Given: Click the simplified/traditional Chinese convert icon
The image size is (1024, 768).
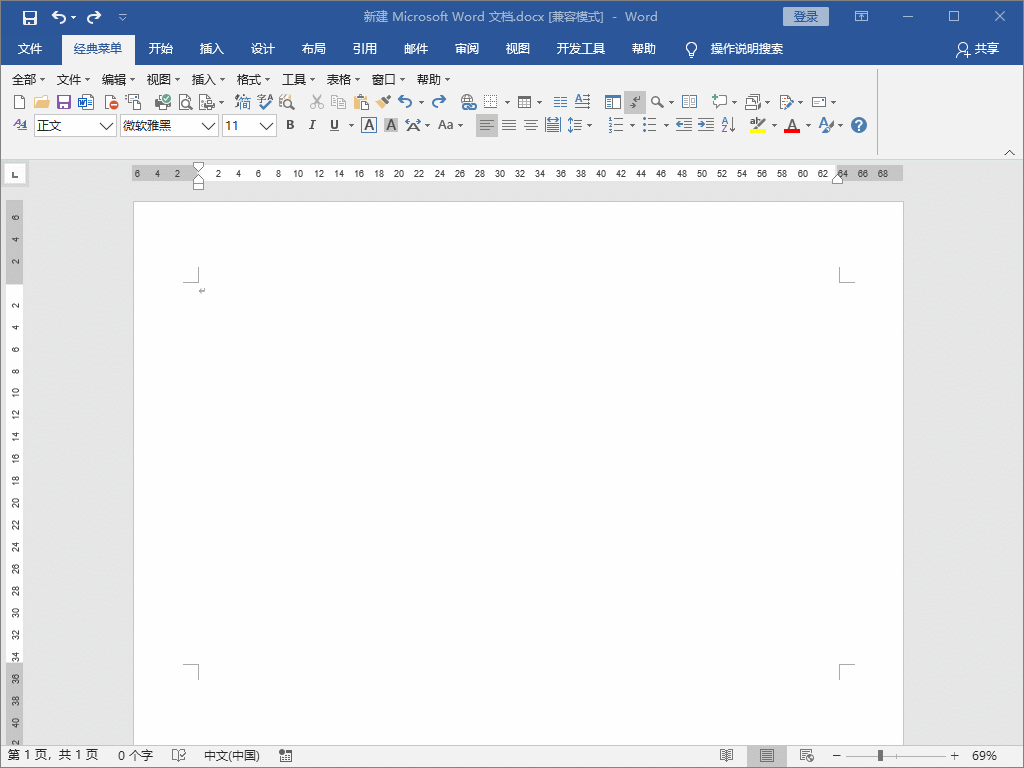Looking at the screenshot, I should pyautogui.click(x=243, y=102).
